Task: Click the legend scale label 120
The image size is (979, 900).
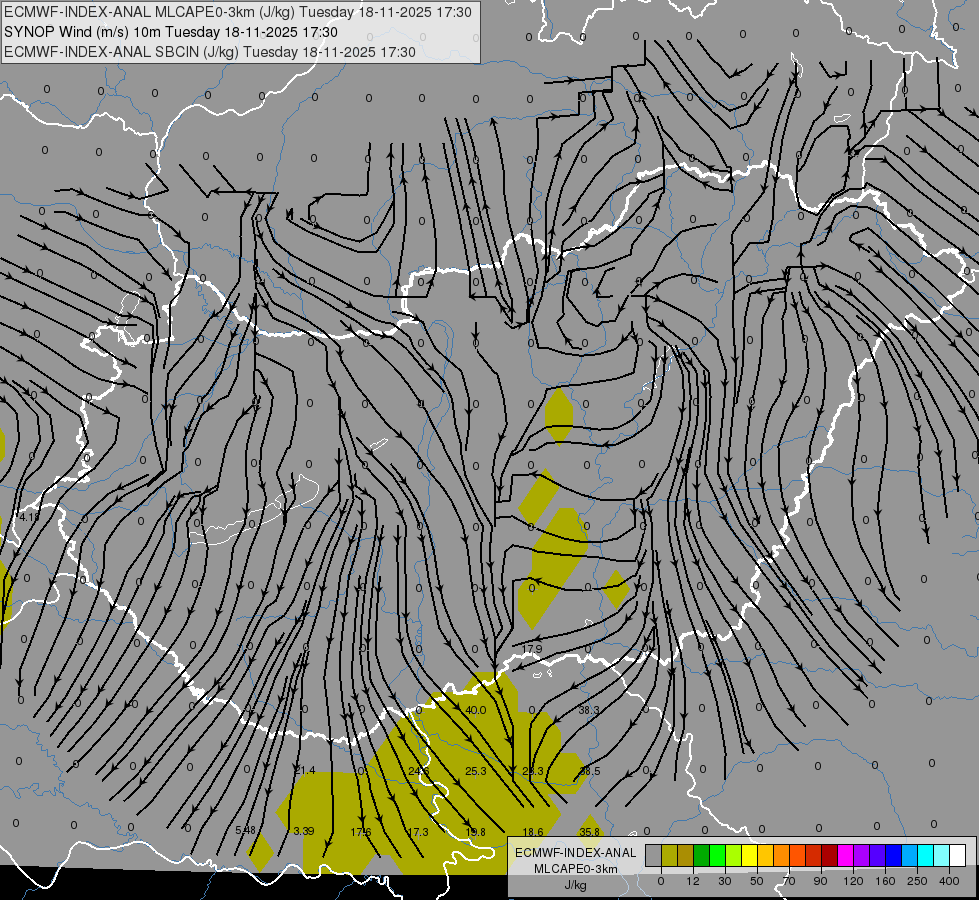Action: pos(853,881)
